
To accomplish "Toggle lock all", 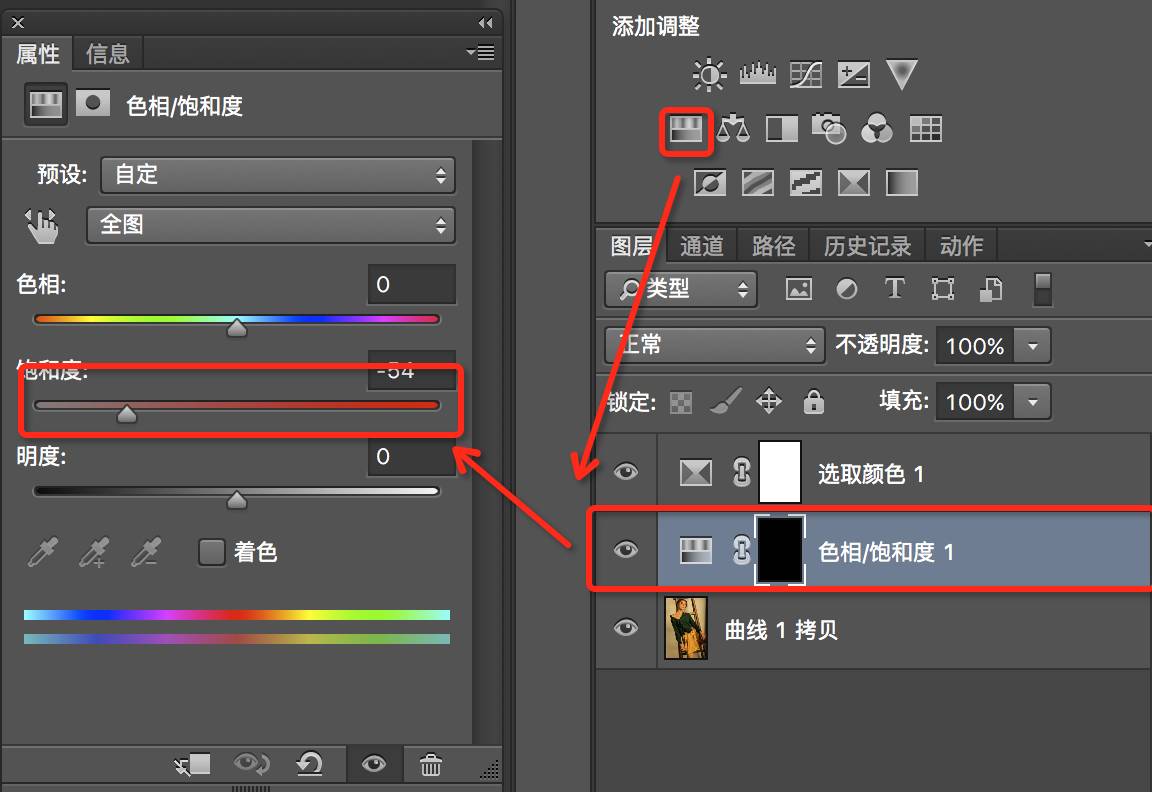I will pos(813,401).
